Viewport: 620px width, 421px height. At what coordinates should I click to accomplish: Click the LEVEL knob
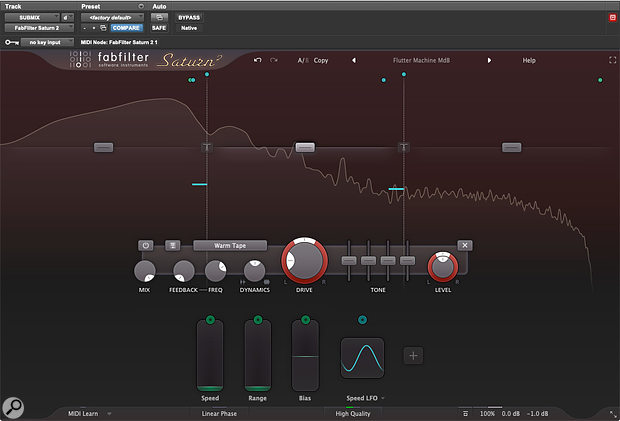pyautogui.click(x=443, y=266)
